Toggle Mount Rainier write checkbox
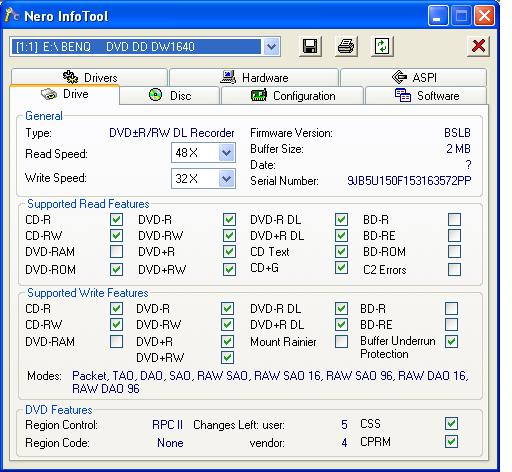This screenshot has height=472, width=512. [x=341, y=342]
